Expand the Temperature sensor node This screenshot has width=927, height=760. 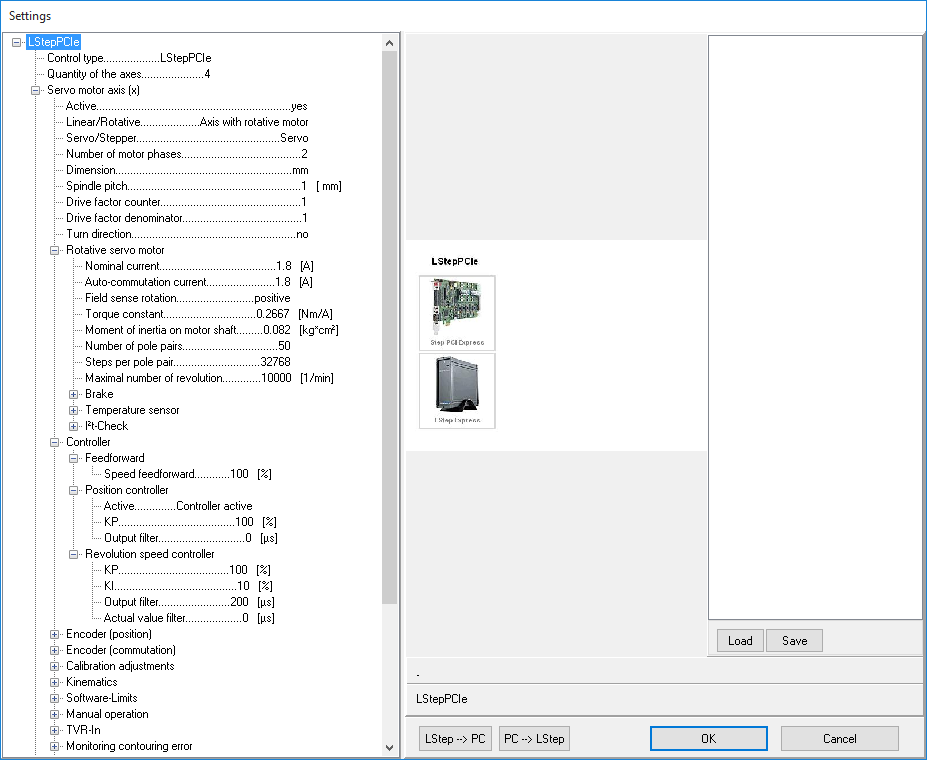click(x=74, y=410)
